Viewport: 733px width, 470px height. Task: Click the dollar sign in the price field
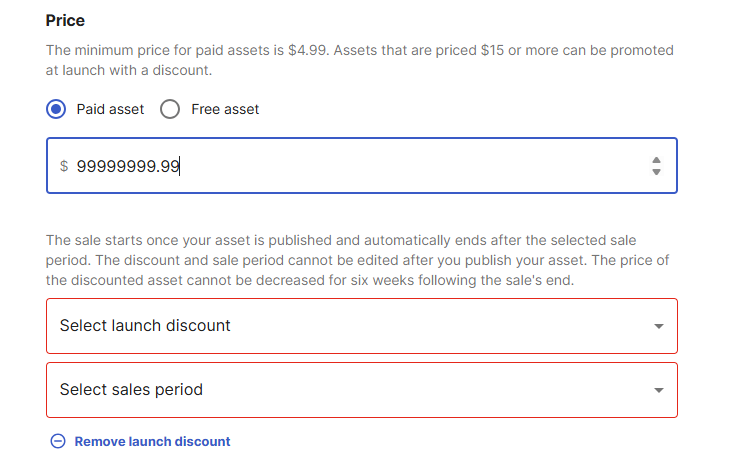[64, 166]
